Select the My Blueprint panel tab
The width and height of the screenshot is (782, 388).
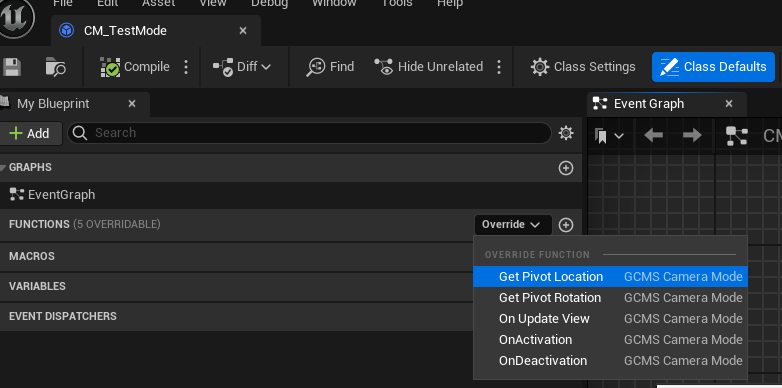pos(53,104)
